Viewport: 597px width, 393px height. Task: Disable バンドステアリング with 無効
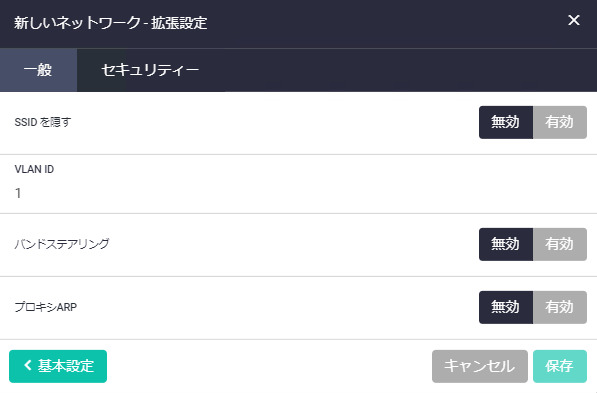[506, 244]
